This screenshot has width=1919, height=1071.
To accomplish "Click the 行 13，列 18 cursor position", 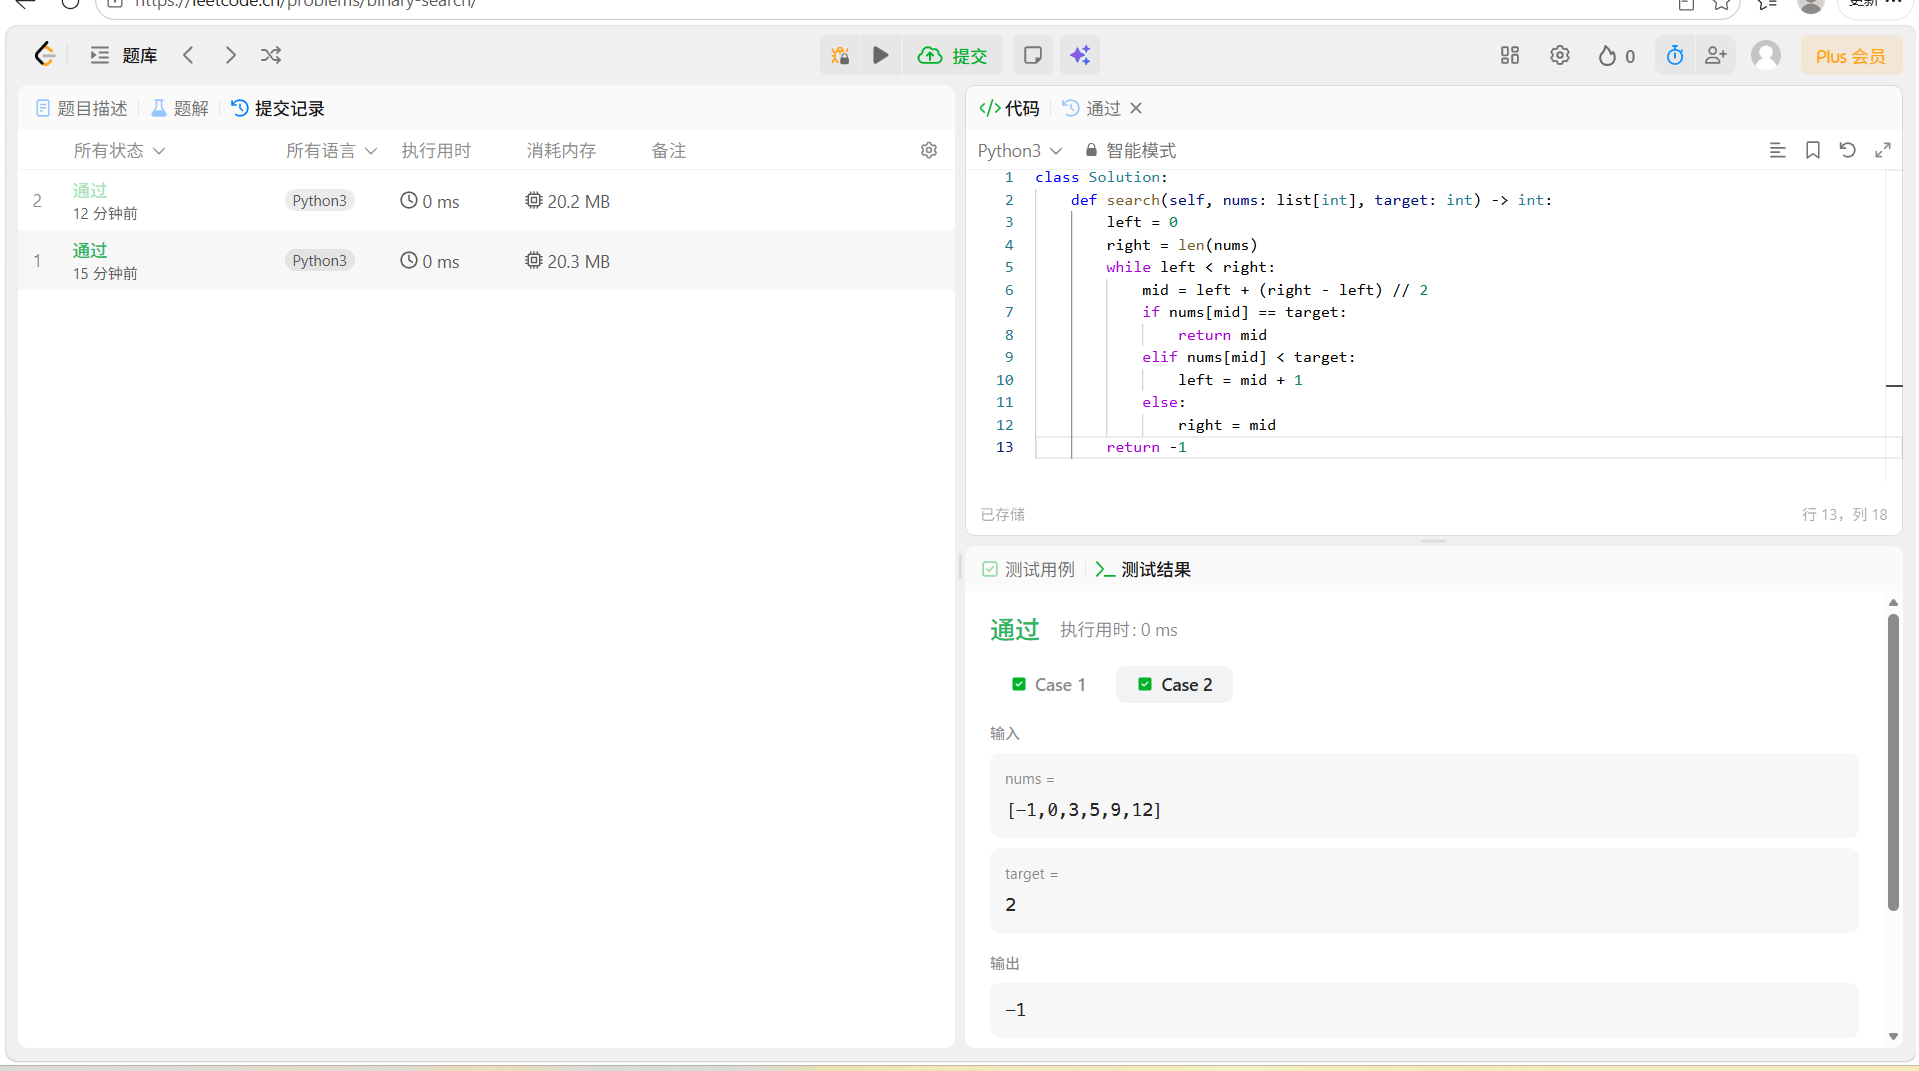I will tap(1844, 514).
